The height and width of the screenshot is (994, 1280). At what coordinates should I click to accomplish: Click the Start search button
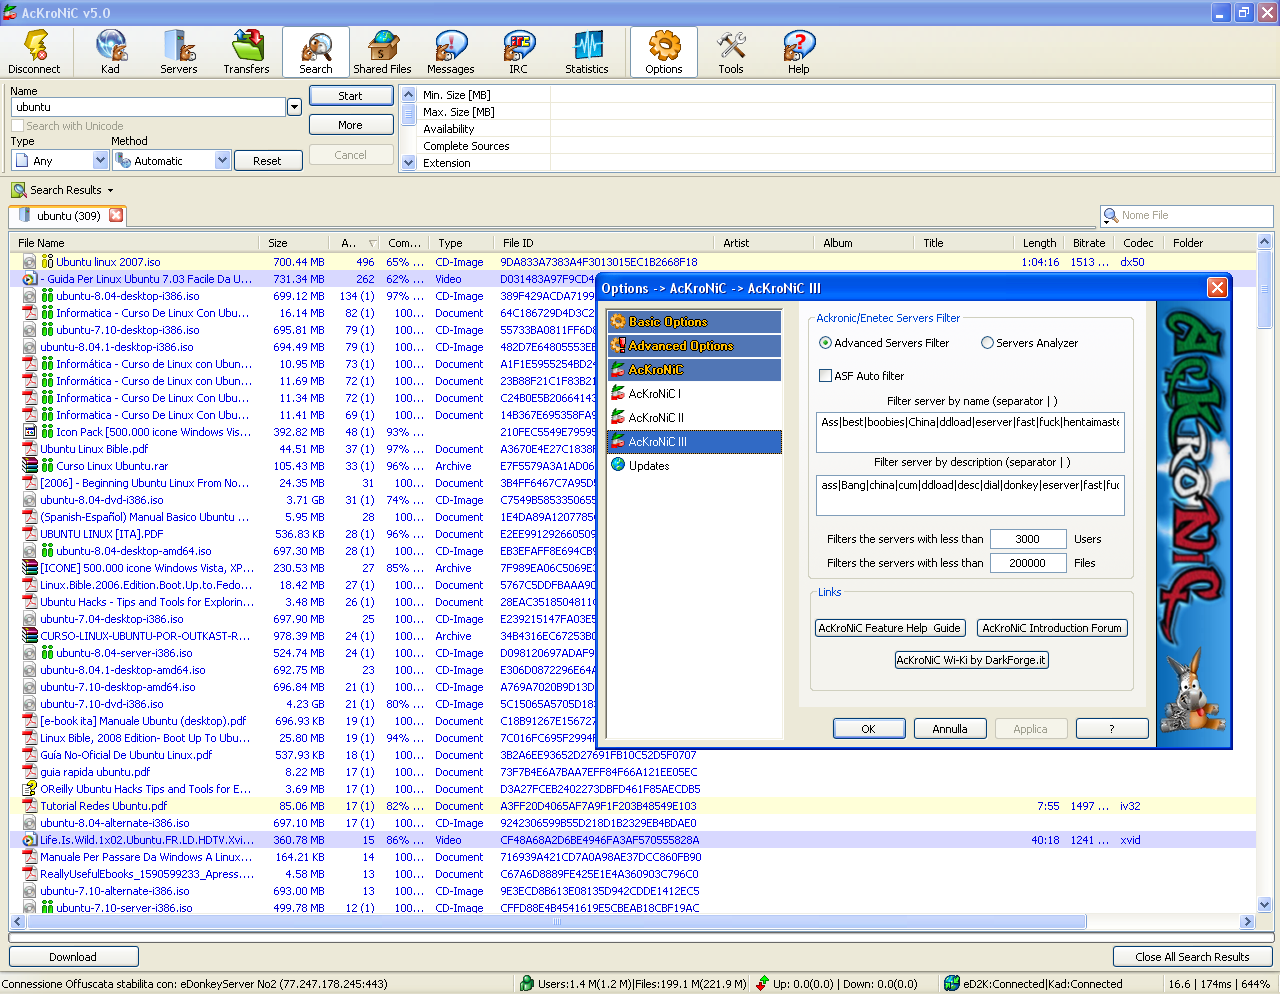click(x=350, y=96)
